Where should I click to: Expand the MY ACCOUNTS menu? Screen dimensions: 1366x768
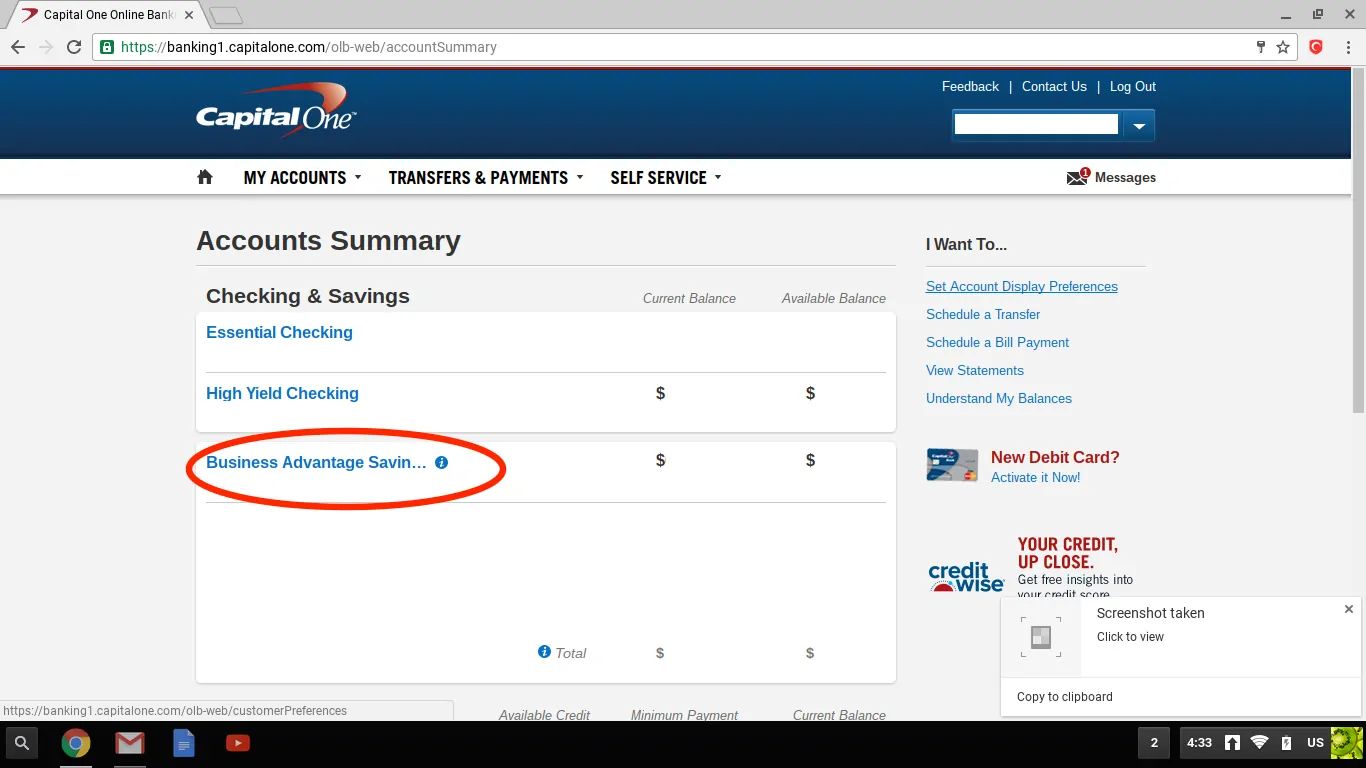(x=302, y=177)
